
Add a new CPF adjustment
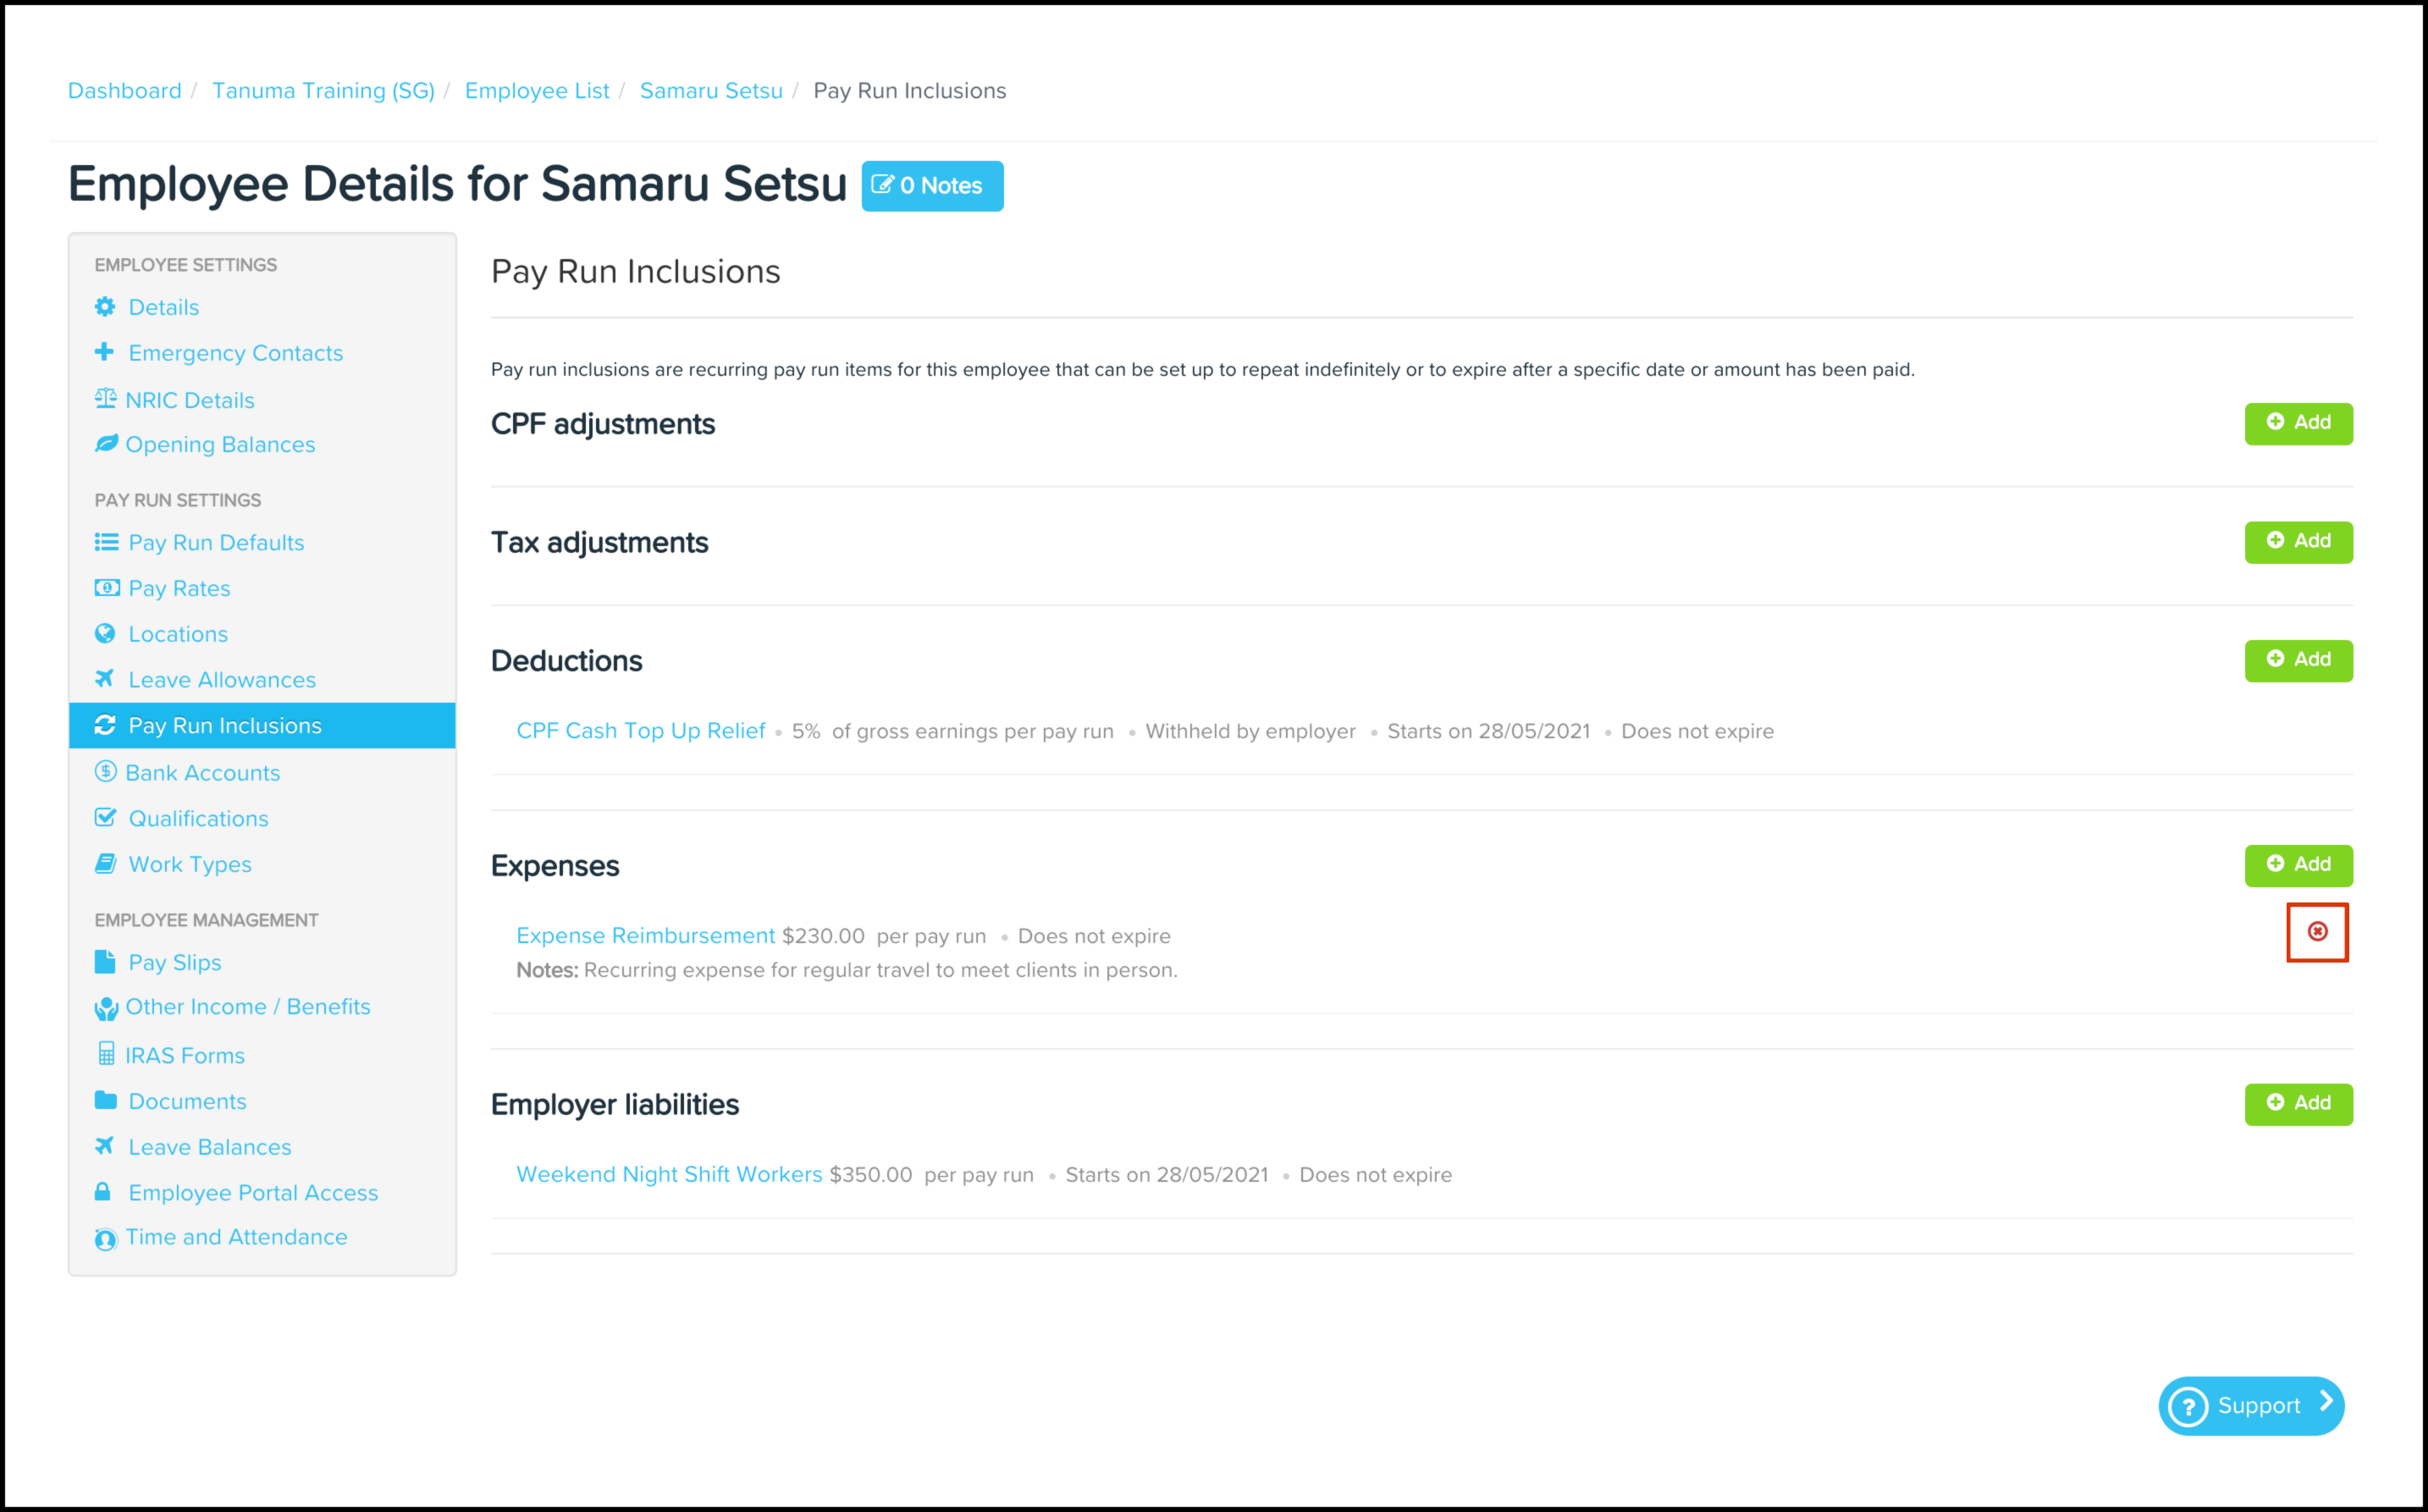(2298, 423)
